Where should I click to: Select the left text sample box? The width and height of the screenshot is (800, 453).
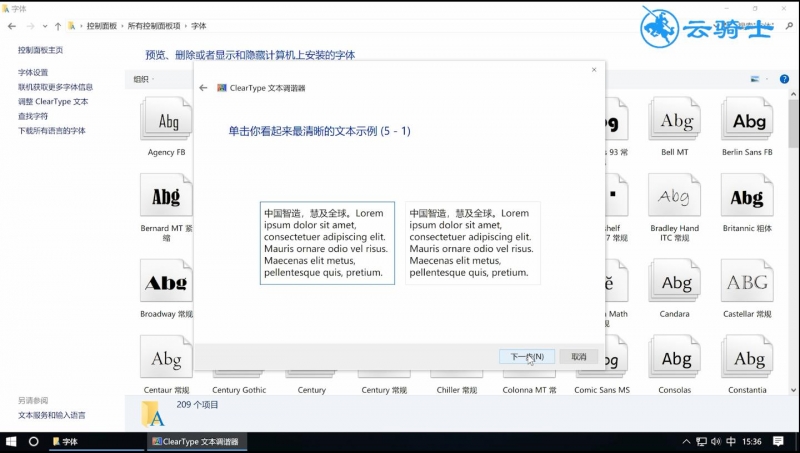pos(327,243)
